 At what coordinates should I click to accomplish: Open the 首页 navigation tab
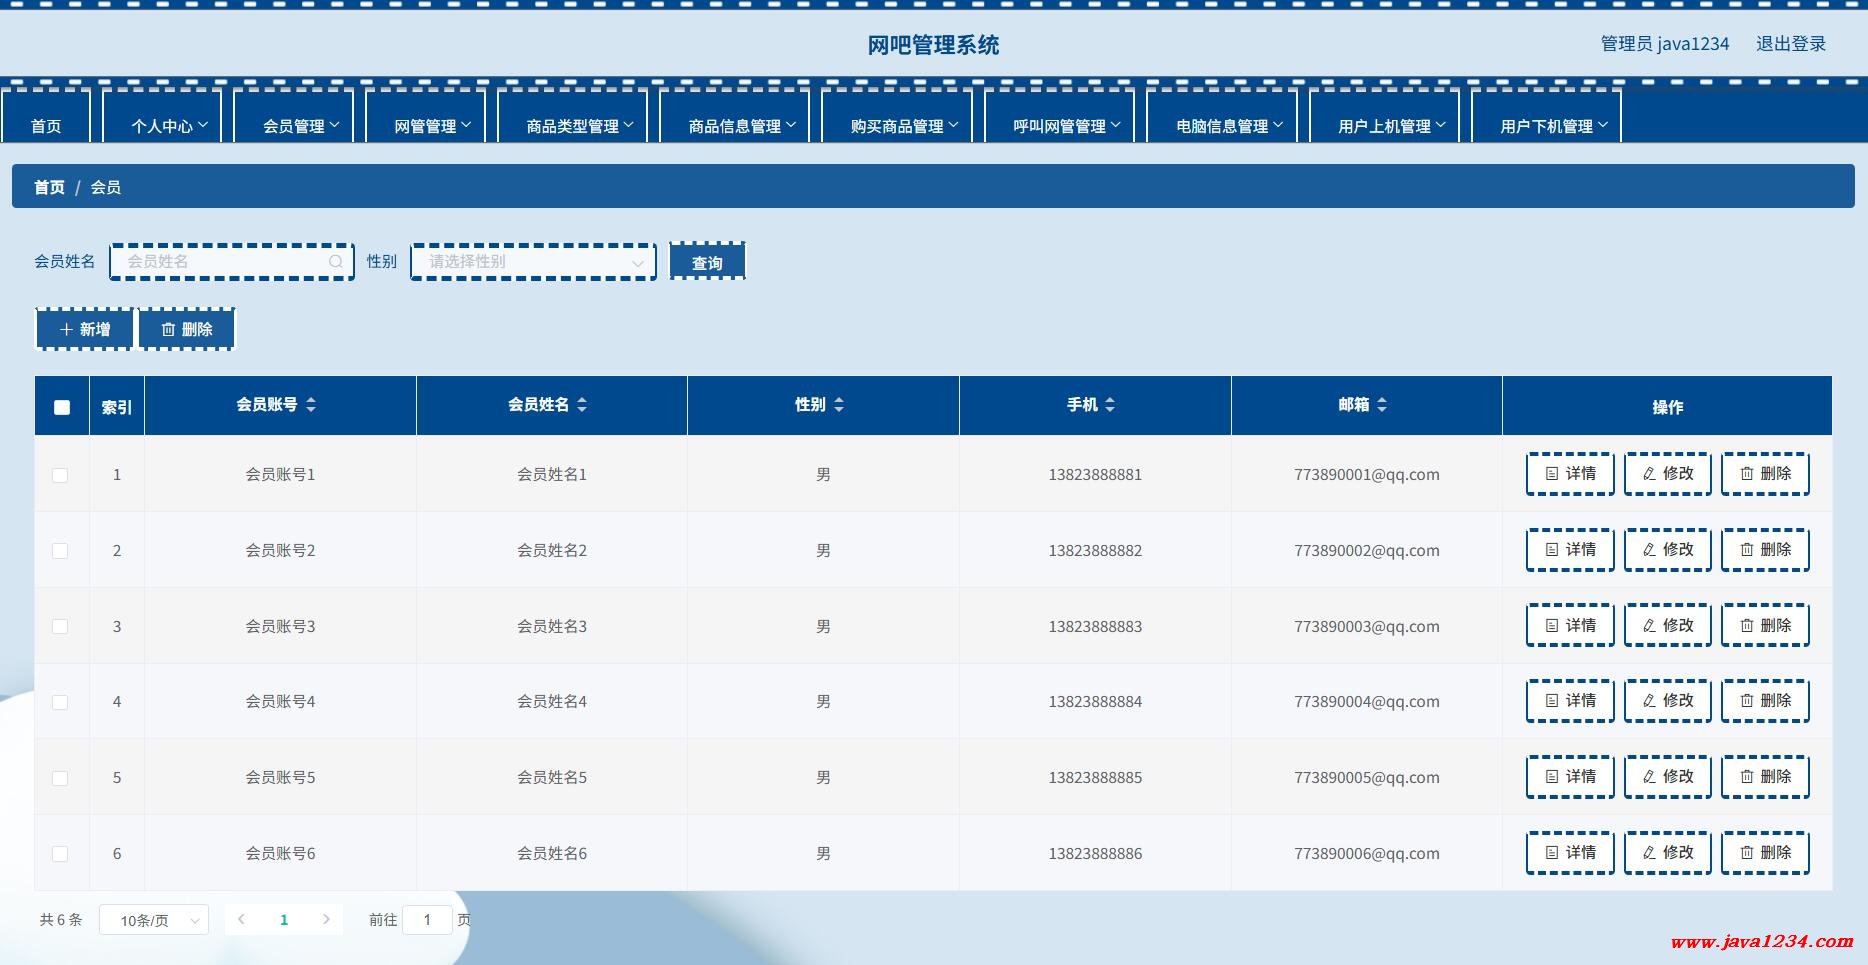pos(46,126)
